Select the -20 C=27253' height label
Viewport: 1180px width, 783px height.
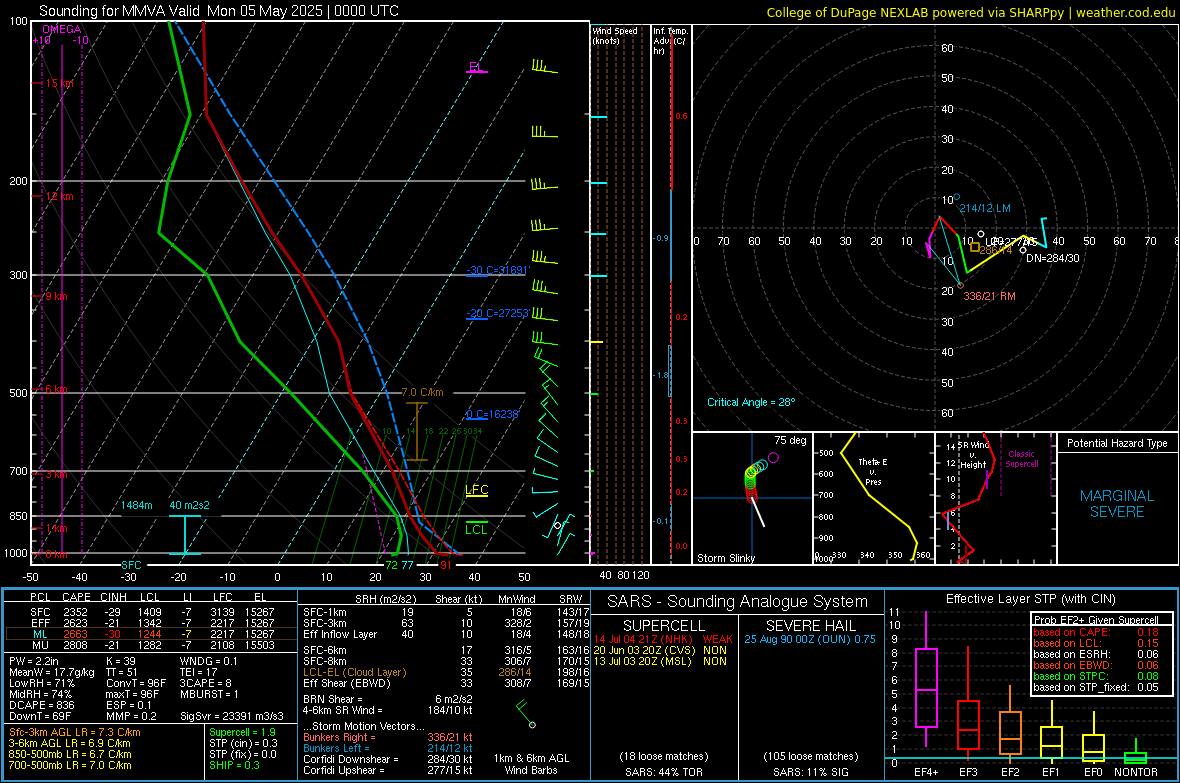pos(497,313)
